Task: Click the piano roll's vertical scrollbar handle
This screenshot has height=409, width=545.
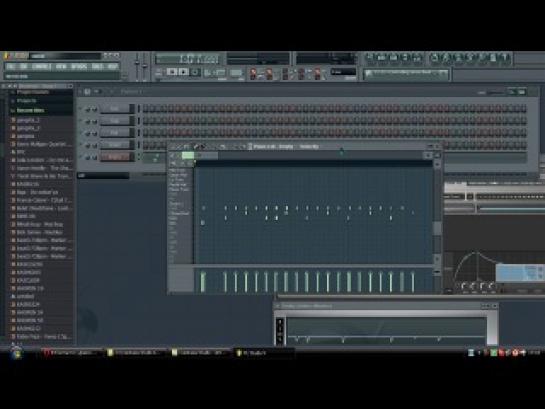Action: coord(438,228)
